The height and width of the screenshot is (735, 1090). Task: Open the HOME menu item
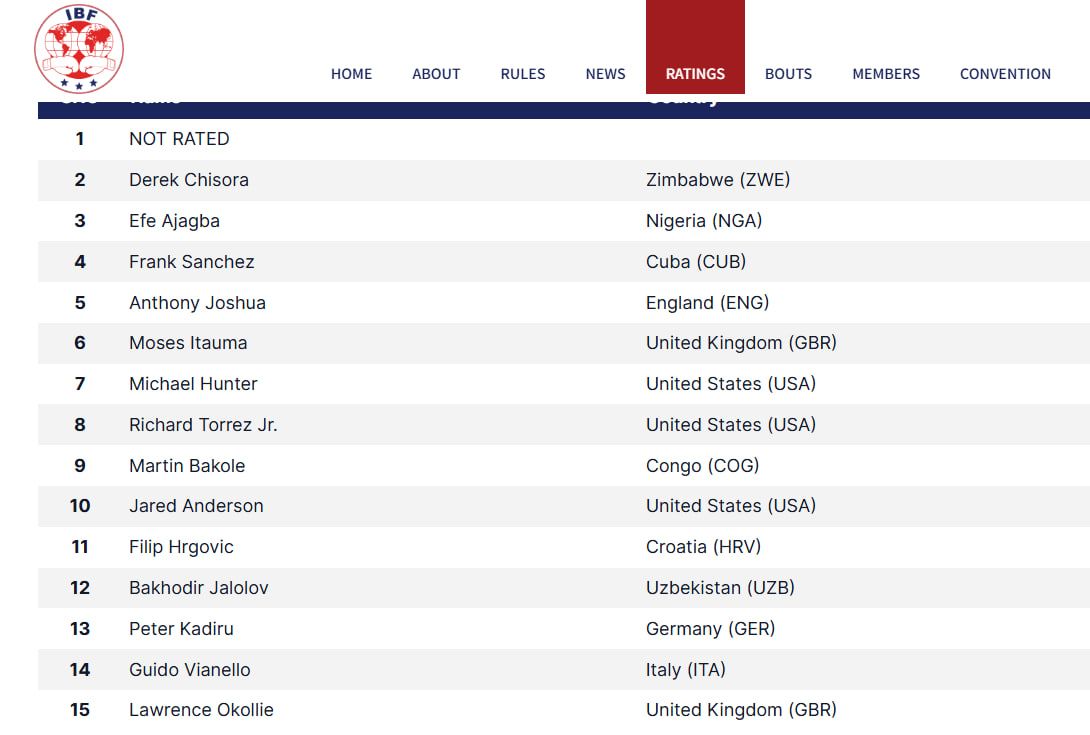click(x=351, y=74)
